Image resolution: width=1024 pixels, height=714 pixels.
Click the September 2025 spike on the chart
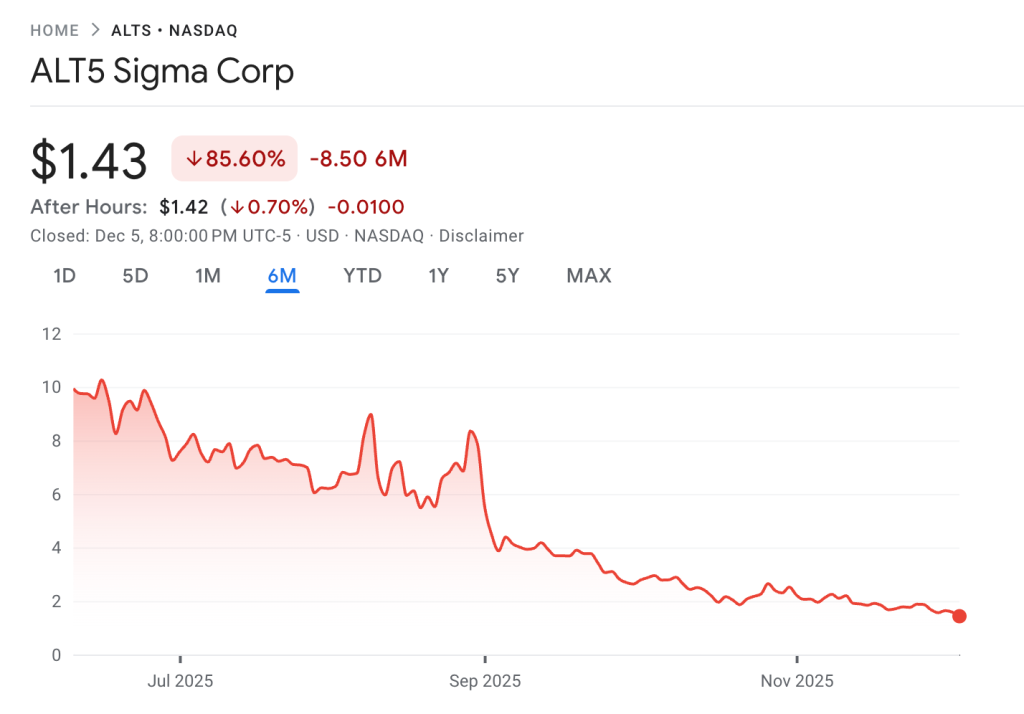tap(470, 432)
